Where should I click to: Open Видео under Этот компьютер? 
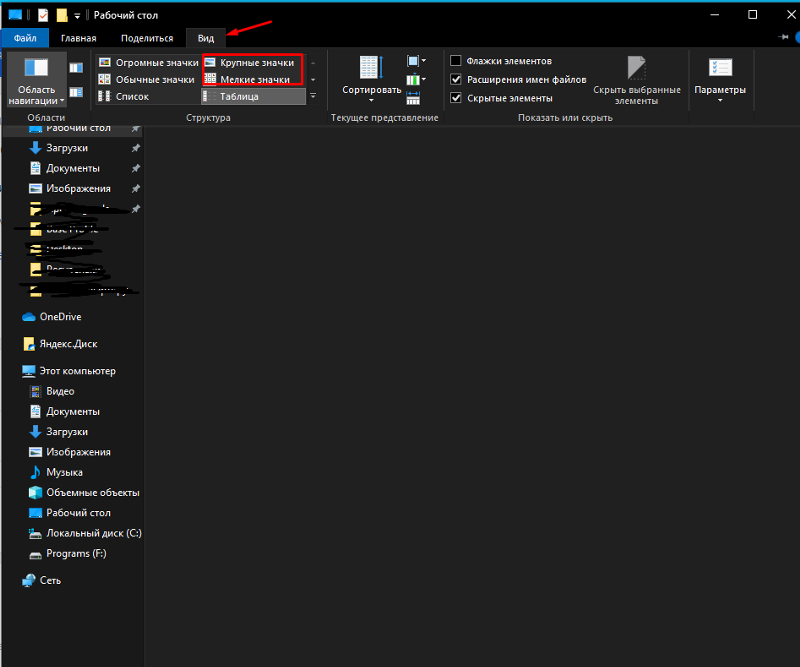[x=60, y=391]
